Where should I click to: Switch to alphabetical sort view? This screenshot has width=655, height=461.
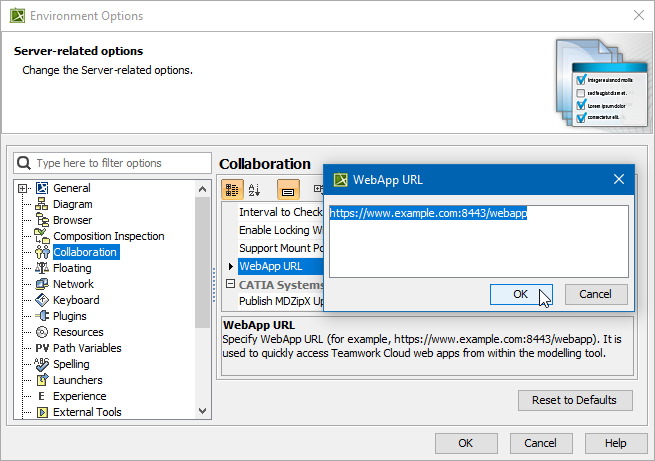255,189
